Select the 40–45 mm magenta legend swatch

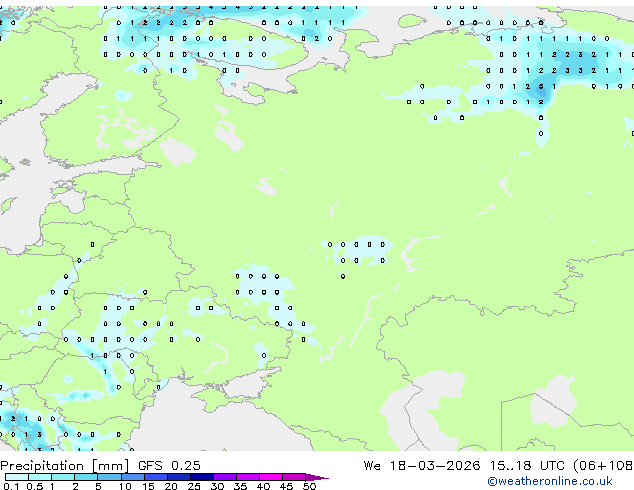(271, 477)
